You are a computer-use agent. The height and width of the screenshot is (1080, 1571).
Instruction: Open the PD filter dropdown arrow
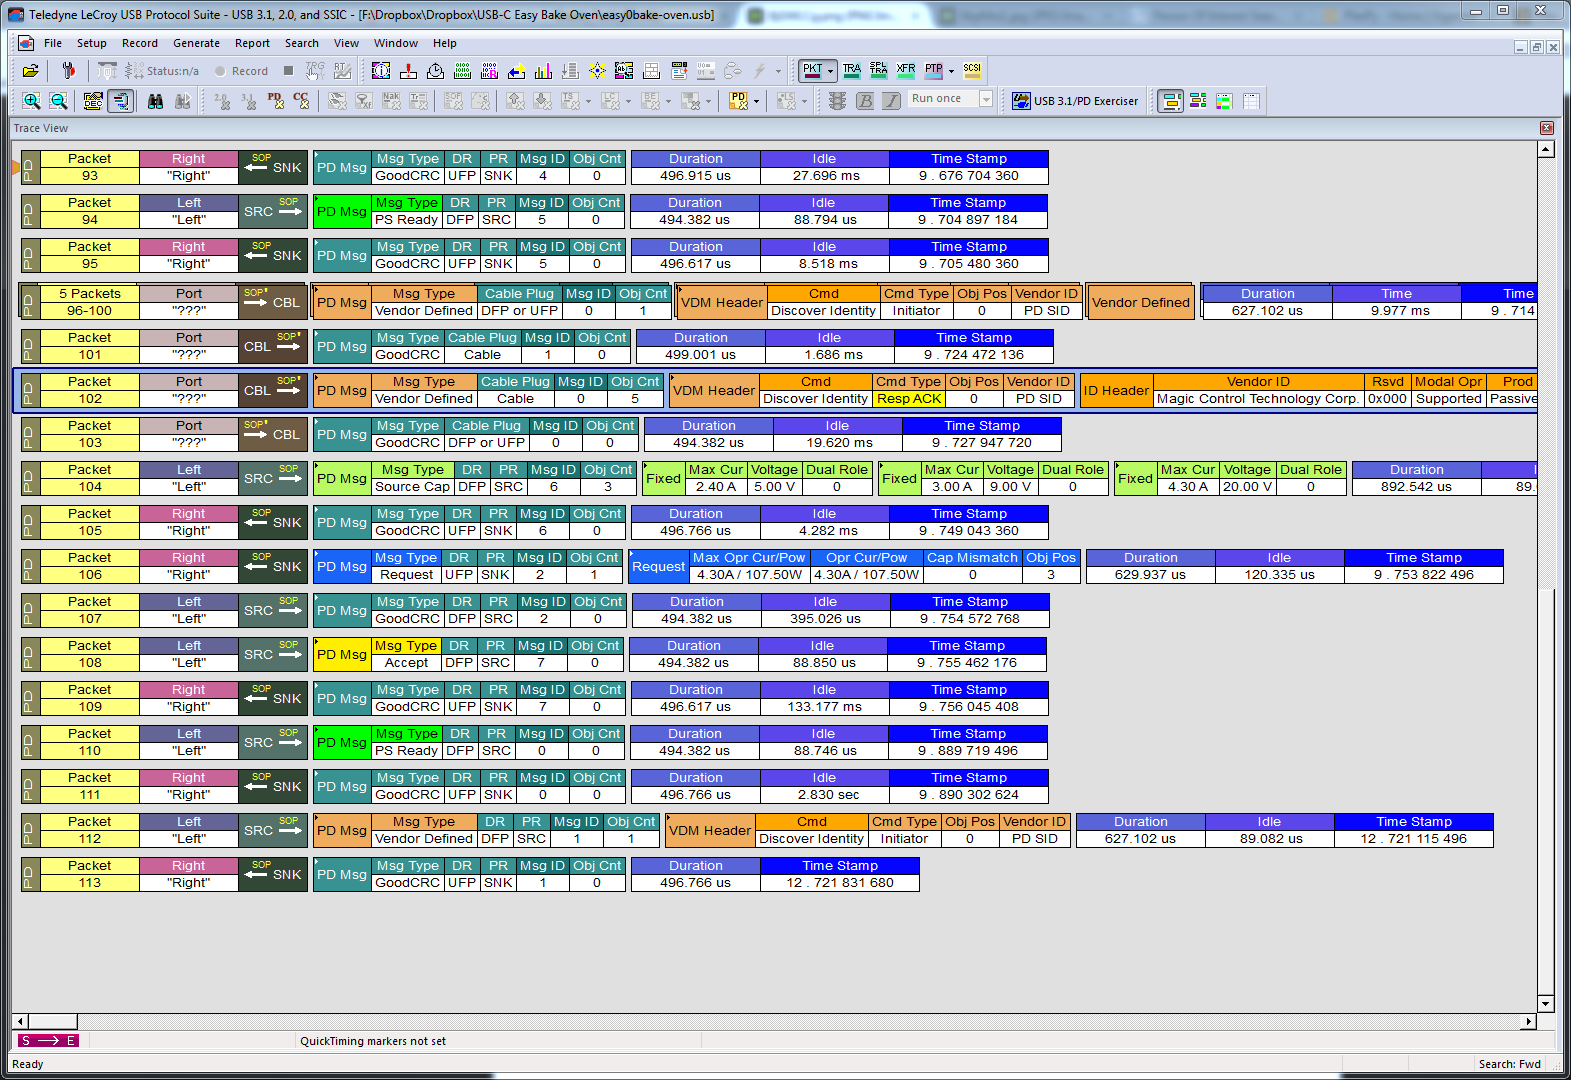coord(756,101)
